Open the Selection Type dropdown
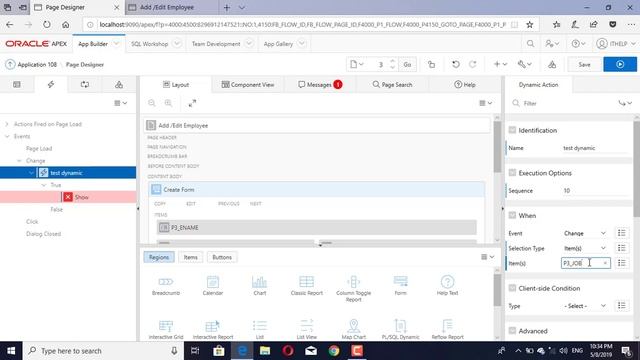Screen dimensions: 640x360 pos(585,248)
